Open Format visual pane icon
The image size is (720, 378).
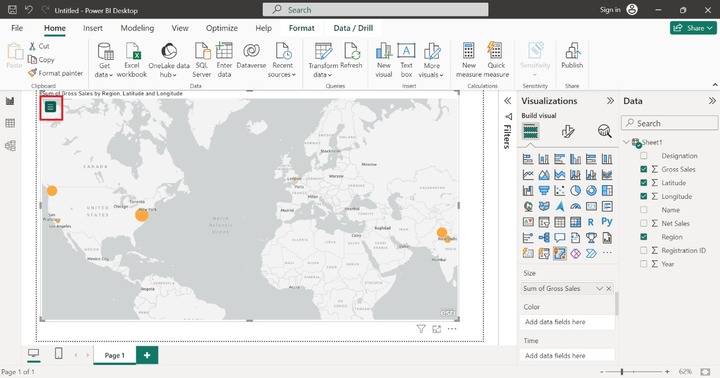(x=568, y=131)
